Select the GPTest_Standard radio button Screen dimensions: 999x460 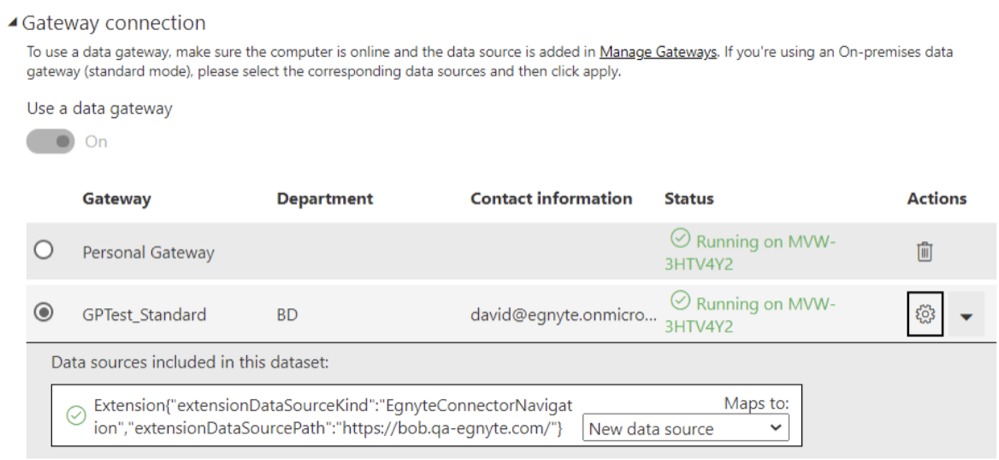tap(43, 313)
